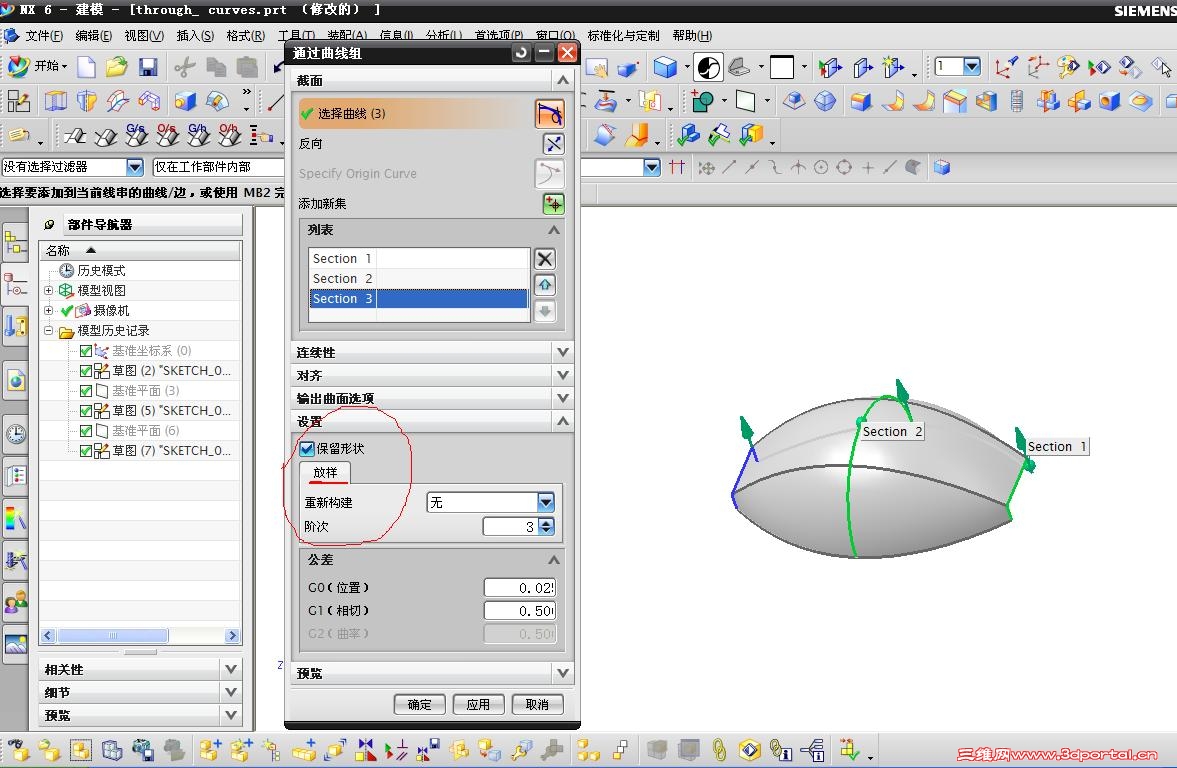1177x768 pixels.
Task: Click the arc center snap icon
Action: pyautogui.click(x=821, y=167)
